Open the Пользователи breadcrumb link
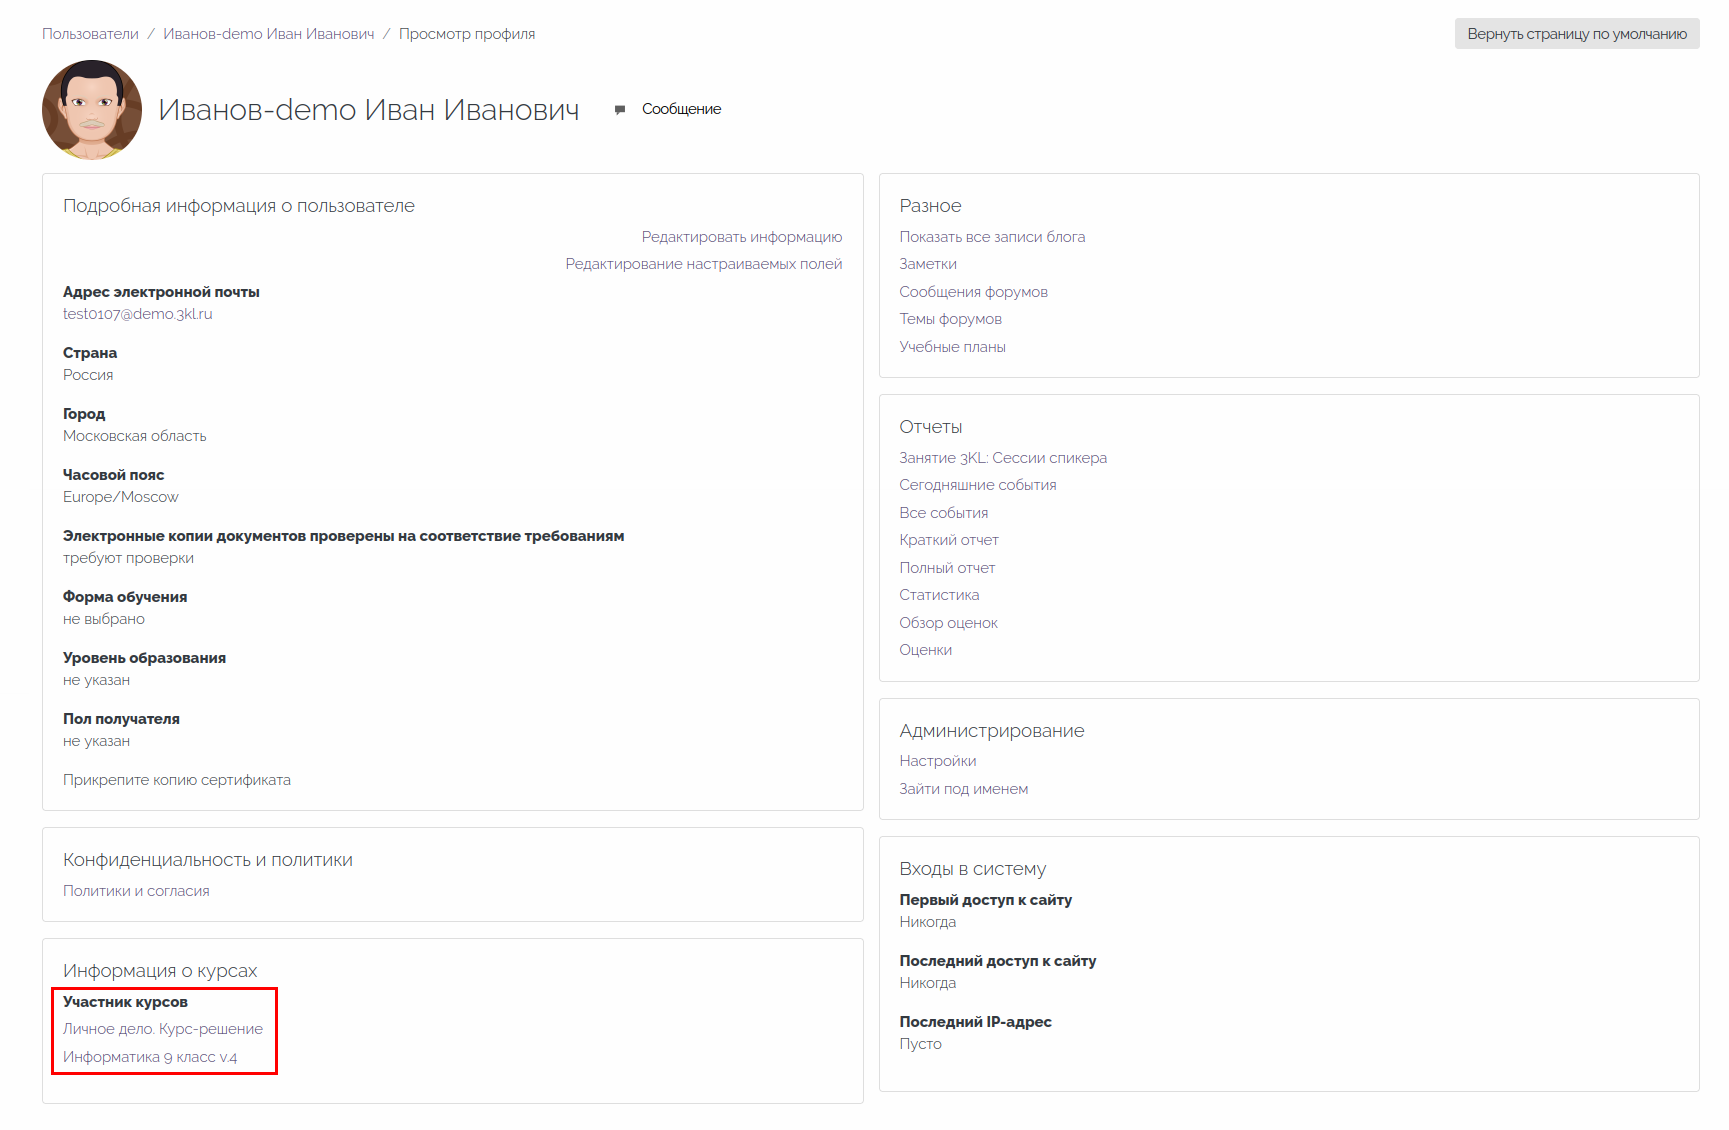This screenshot has width=1729, height=1130. click(90, 34)
